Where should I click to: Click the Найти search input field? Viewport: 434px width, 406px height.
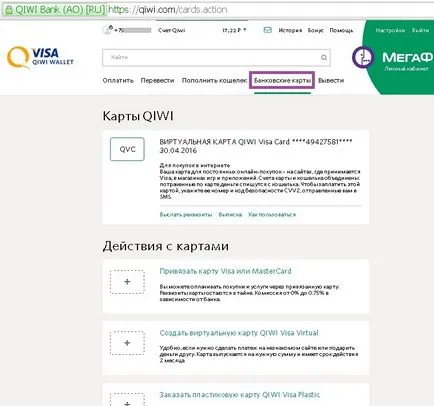pos(216,58)
